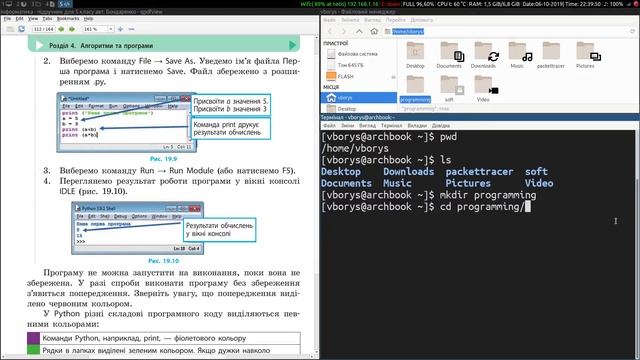This screenshot has height=360, width=640.
Task: Open the Вкладки menu in terminal
Action: [417, 126]
